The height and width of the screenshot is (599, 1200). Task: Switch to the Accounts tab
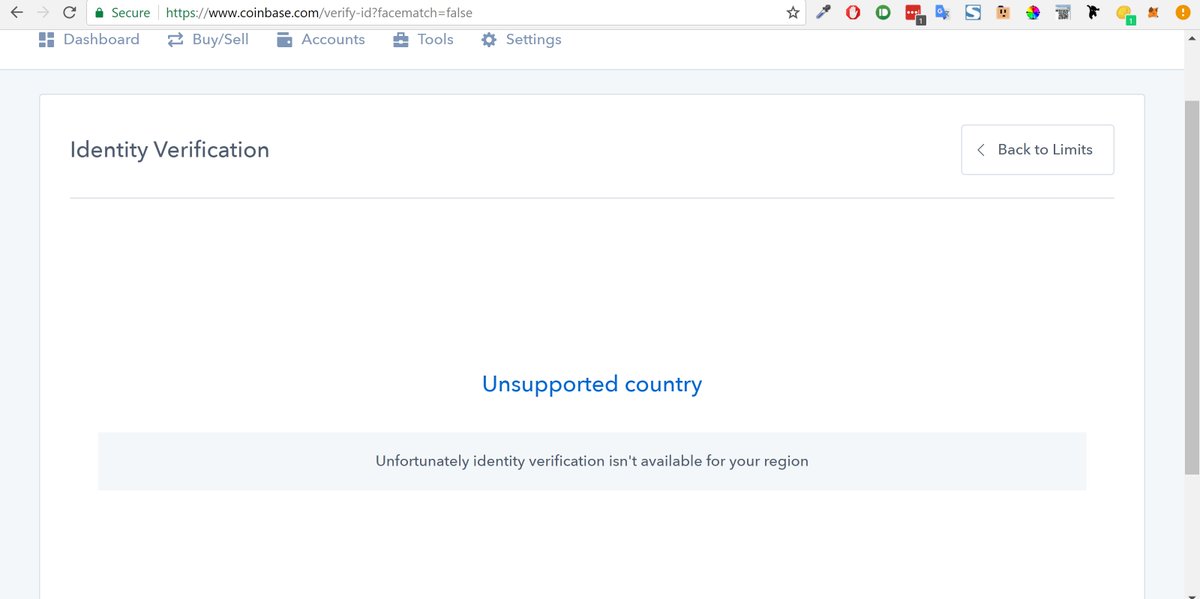click(x=321, y=39)
